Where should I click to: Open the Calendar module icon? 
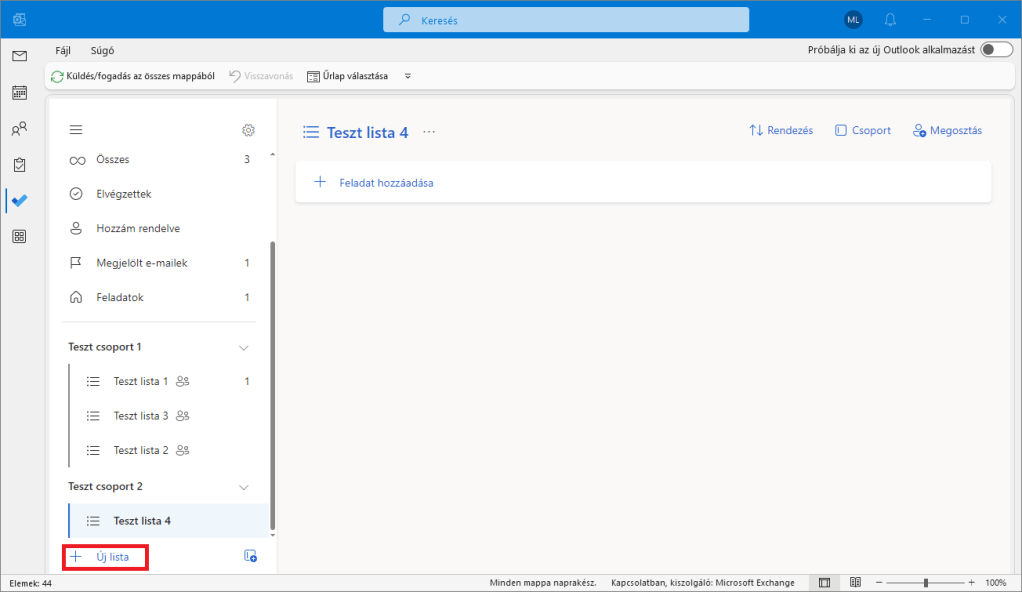click(19, 93)
